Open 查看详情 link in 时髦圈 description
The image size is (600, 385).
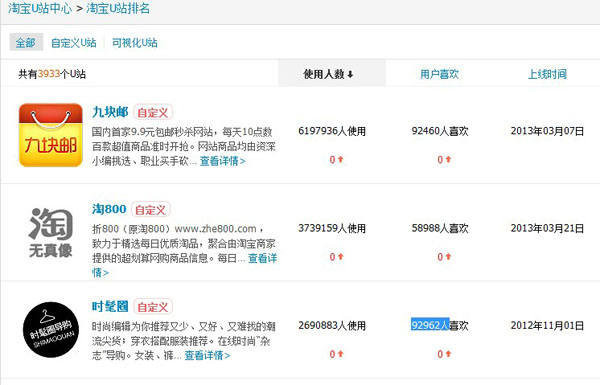[x=207, y=356]
